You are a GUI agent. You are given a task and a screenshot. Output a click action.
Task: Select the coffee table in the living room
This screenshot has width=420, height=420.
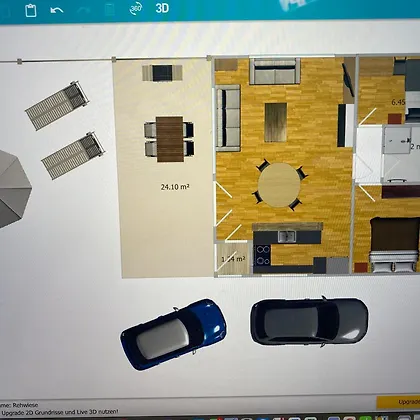click(x=276, y=122)
